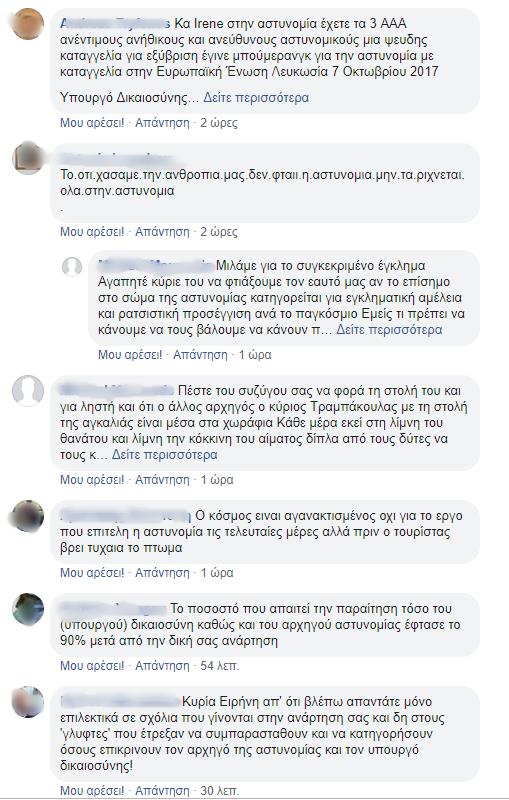Click default silhouette avatar beside 'Πέστε του συζύγου'
This screenshot has height=800, width=509.
28,391
